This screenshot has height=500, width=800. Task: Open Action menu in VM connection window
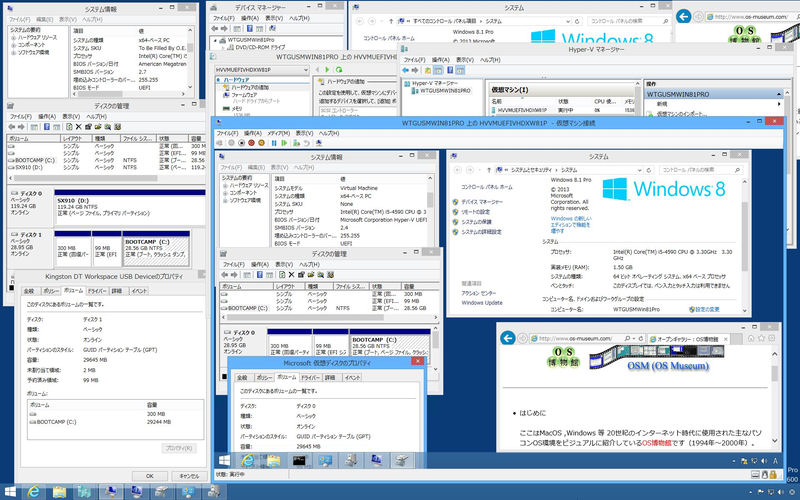tap(253, 133)
